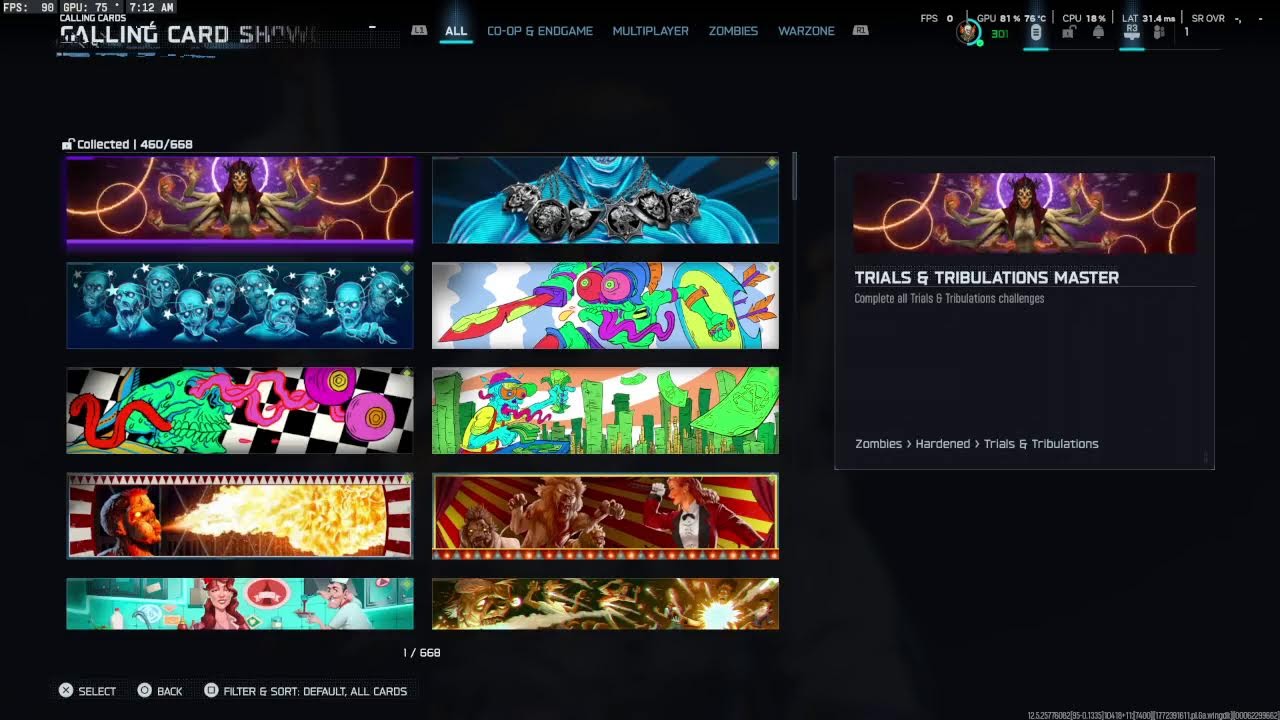The width and height of the screenshot is (1280, 720).
Task: Pick the teal diner with red-haired woman card
Action: point(240,604)
